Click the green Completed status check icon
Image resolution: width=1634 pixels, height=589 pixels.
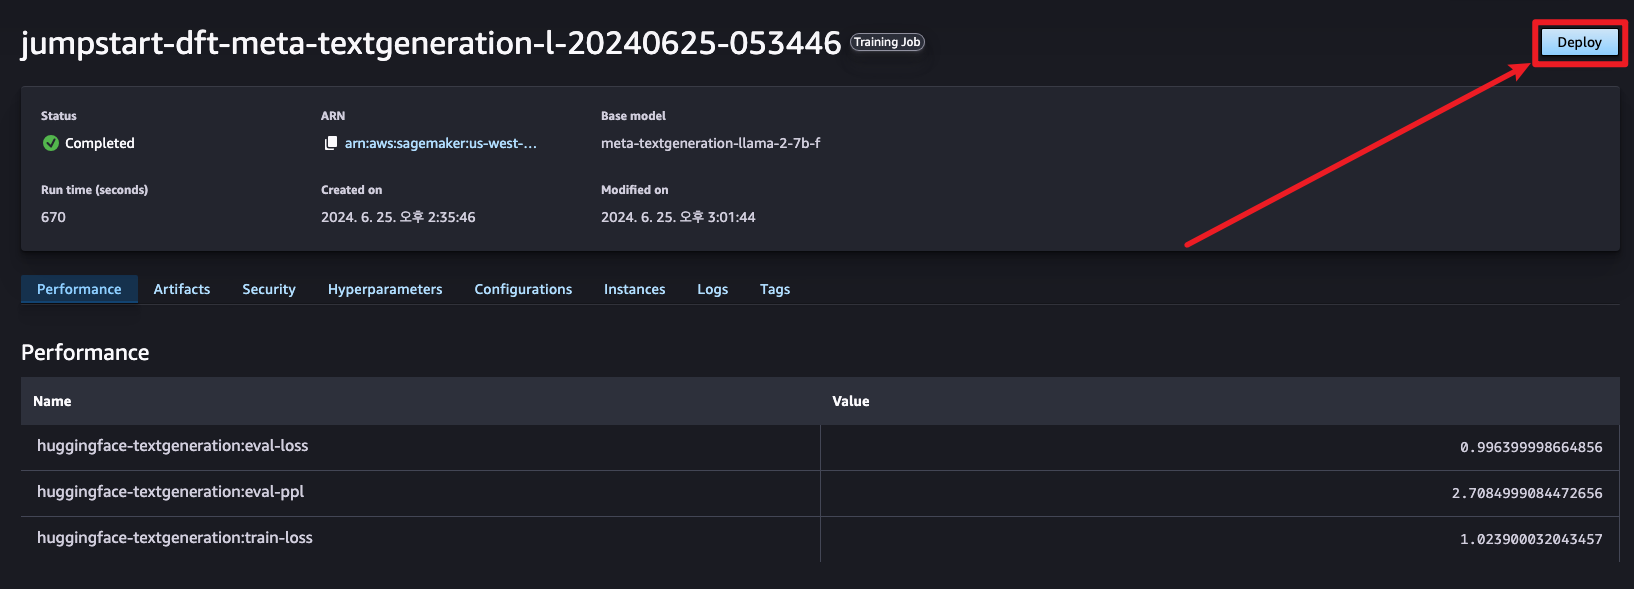(50, 143)
